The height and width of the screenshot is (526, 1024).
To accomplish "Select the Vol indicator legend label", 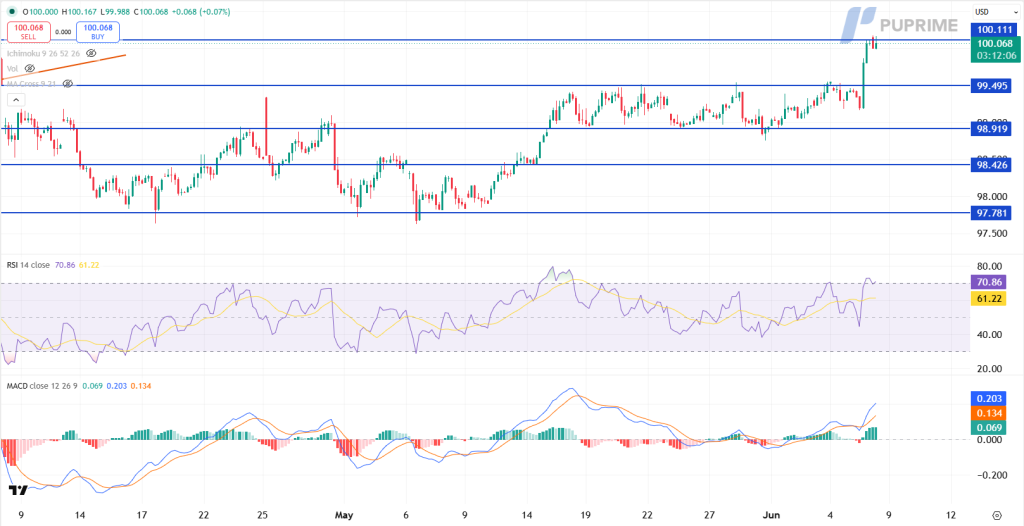I will click(12, 68).
